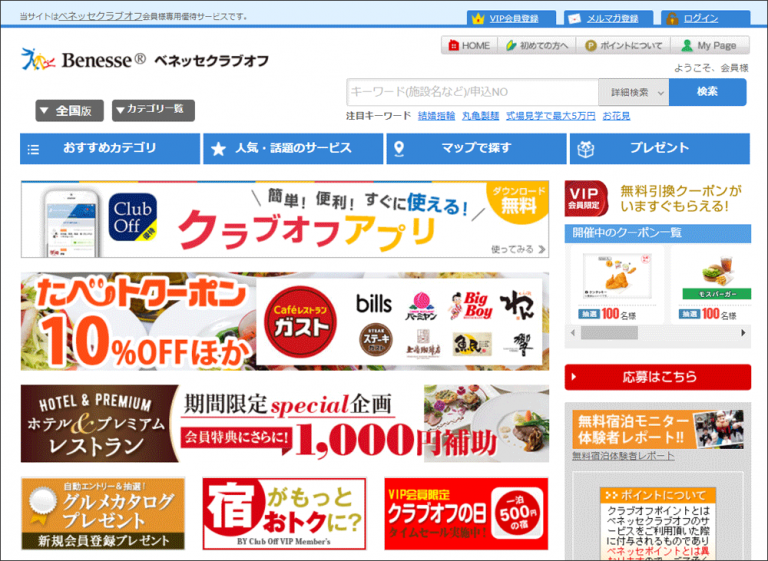
Task: Click the My Page person icon
Action: coord(687,46)
